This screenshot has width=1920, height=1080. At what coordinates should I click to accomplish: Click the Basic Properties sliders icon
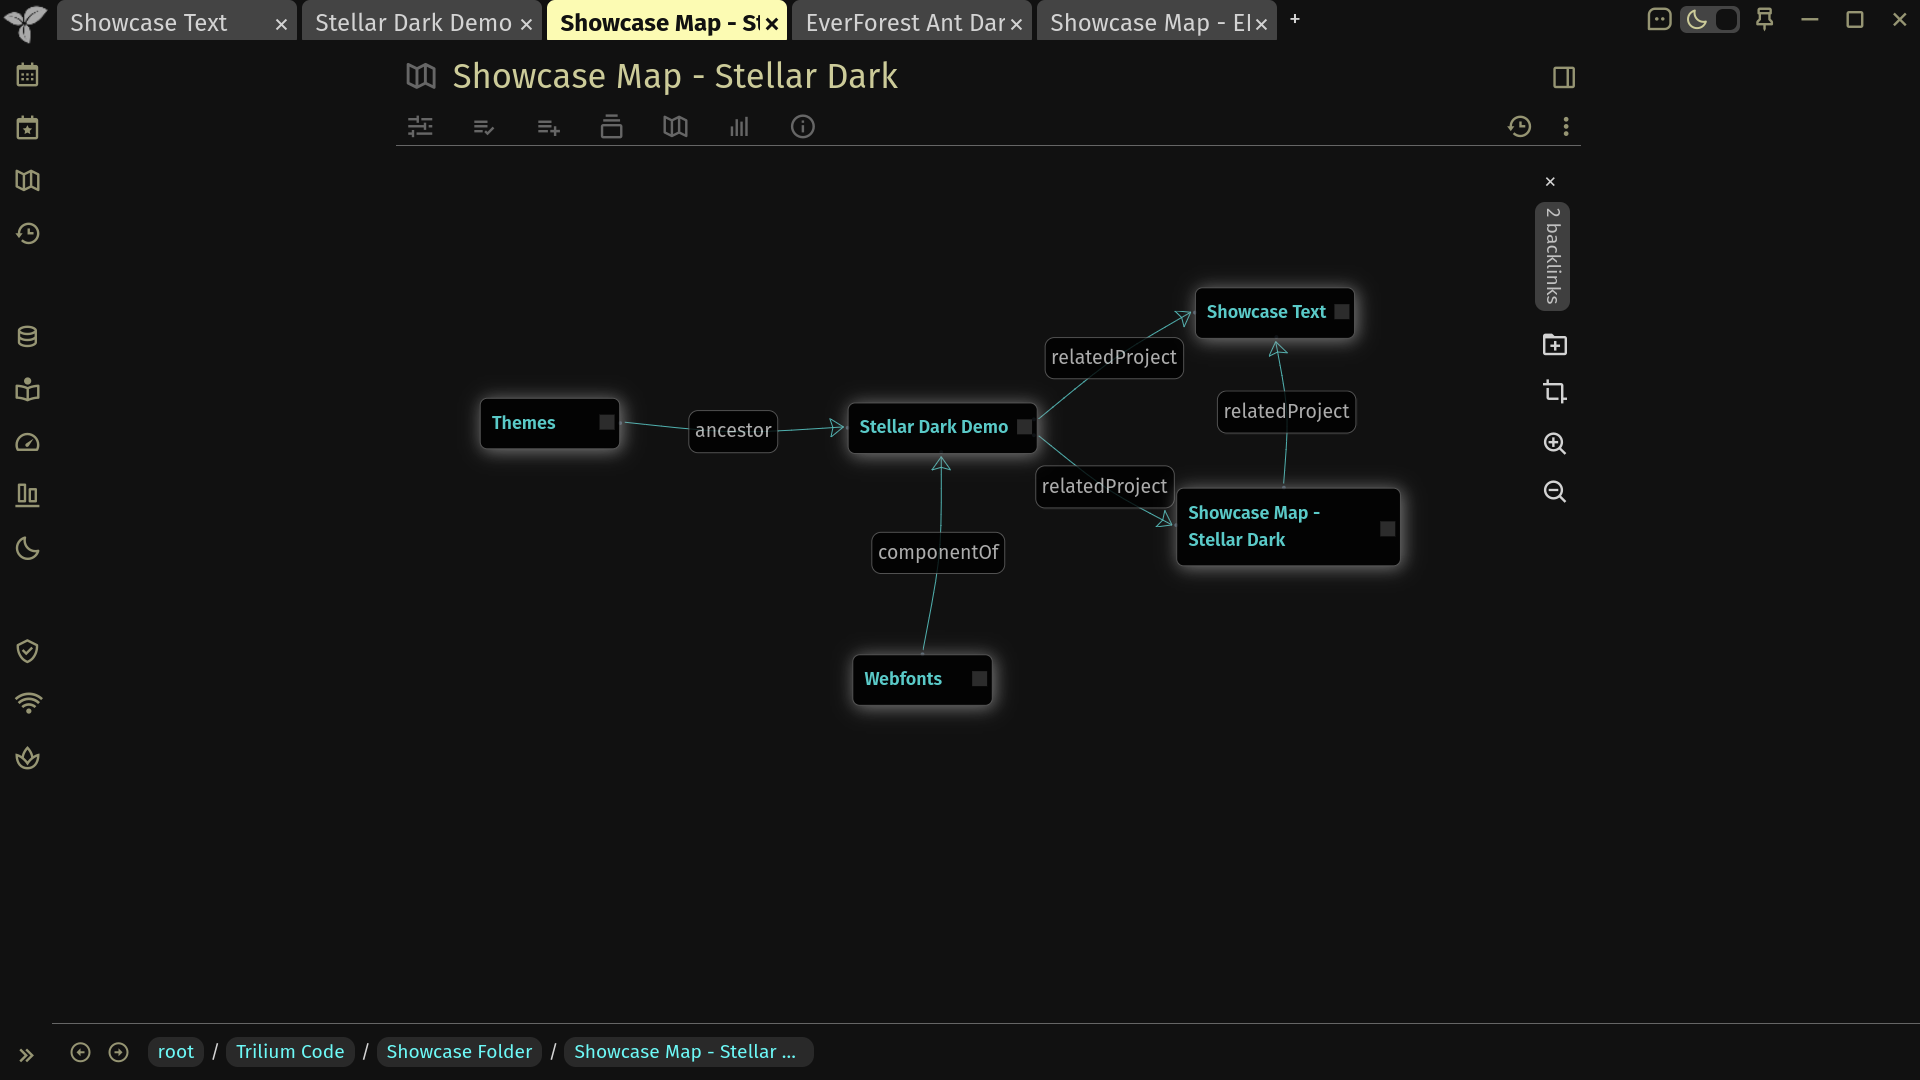[x=420, y=127]
